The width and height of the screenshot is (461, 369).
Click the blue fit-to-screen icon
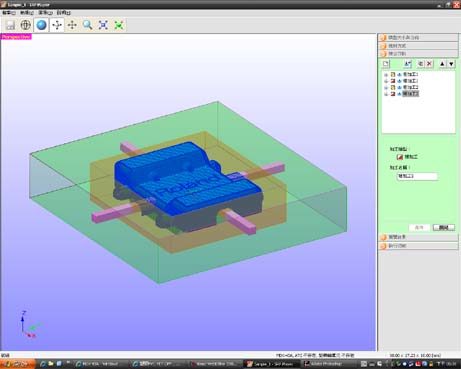(x=103, y=25)
